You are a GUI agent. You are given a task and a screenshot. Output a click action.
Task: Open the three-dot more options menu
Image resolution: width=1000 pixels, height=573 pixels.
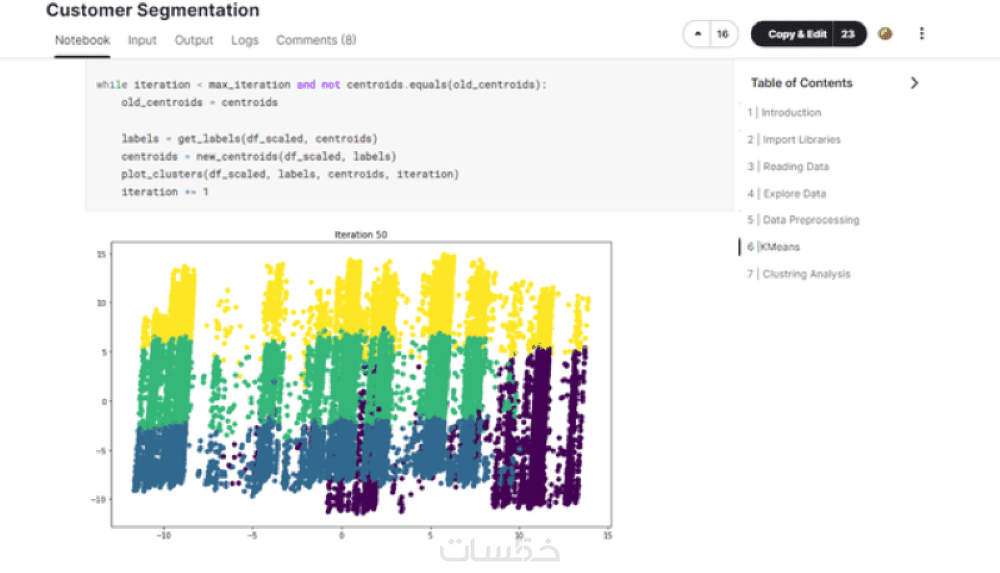pyautogui.click(x=921, y=34)
